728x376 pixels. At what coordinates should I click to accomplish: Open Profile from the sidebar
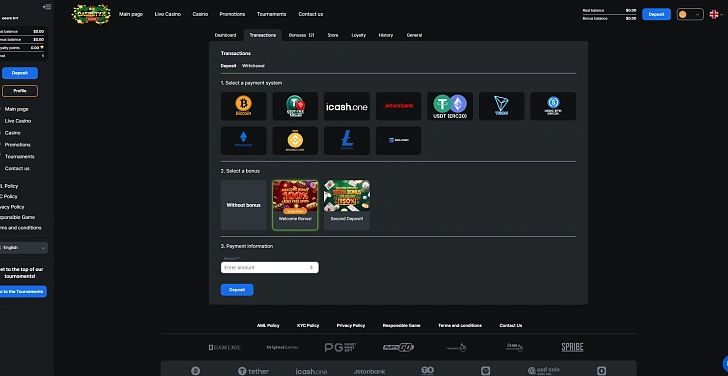click(x=20, y=91)
